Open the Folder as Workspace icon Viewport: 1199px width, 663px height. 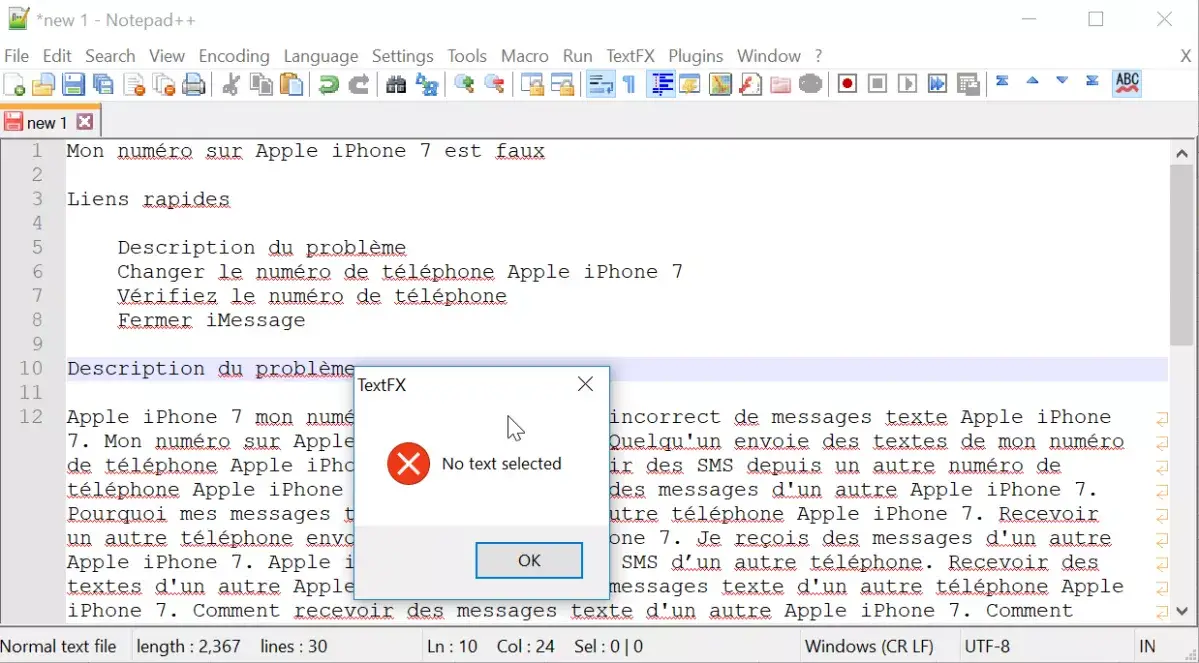pyautogui.click(x=780, y=84)
